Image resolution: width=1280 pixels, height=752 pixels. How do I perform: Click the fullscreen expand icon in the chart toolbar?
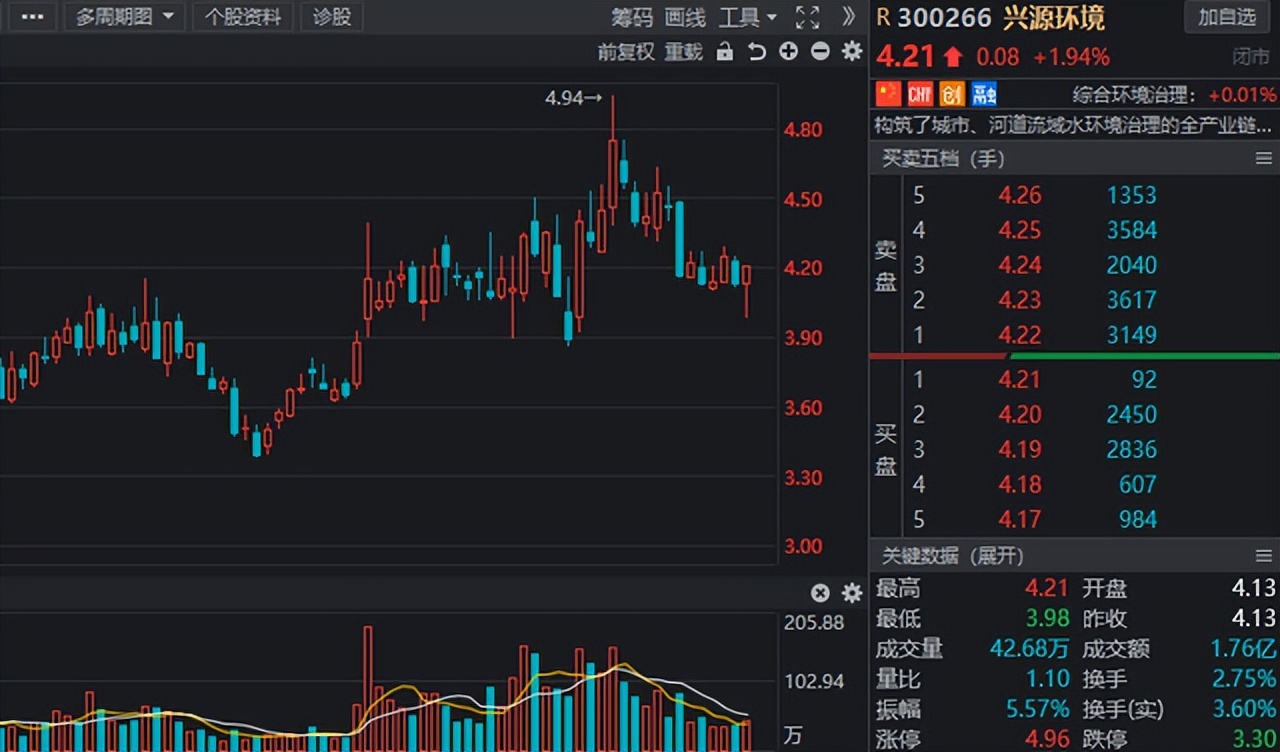tap(806, 17)
